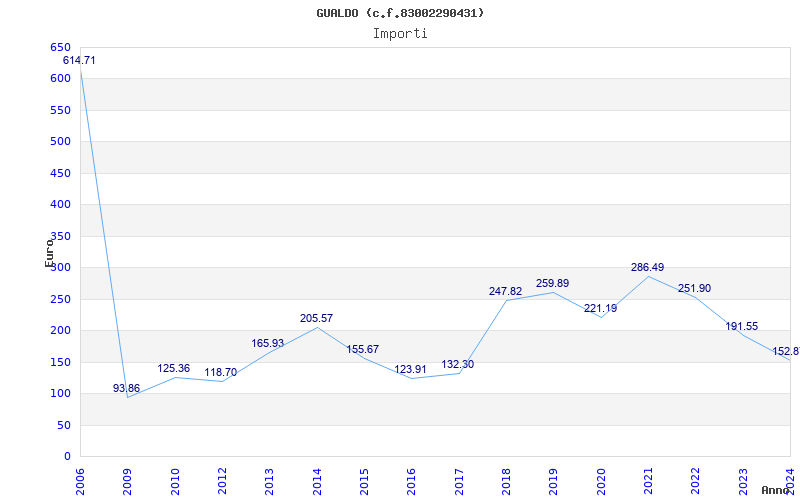Click the partially cut 152.8 data label

click(x=786, y=352)
